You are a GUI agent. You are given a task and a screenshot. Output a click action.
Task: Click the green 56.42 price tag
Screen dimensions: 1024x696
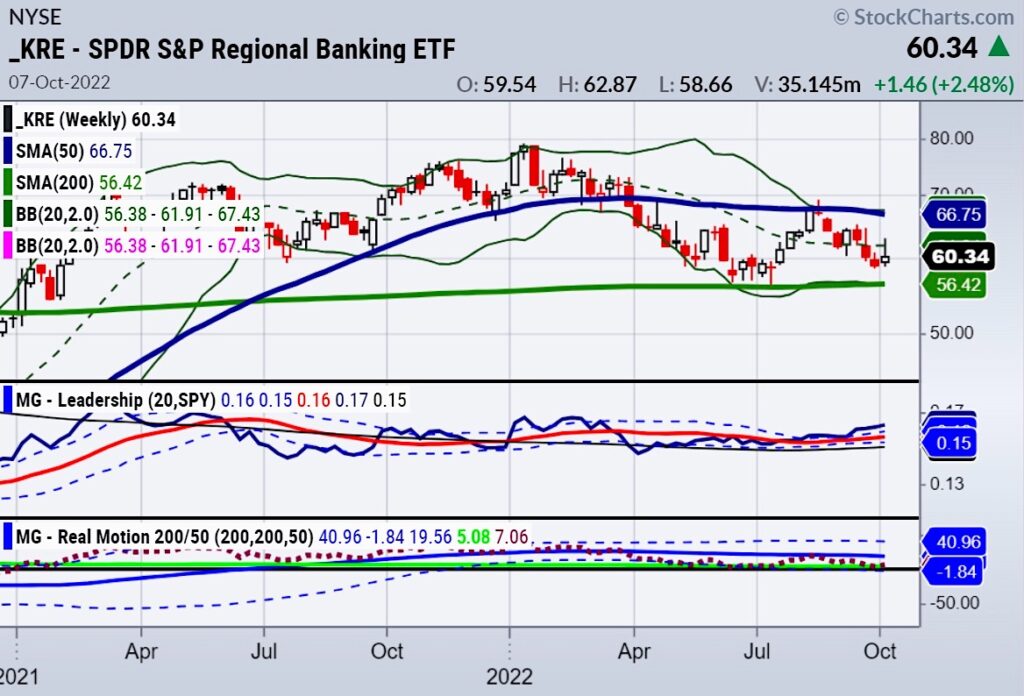click(953, 285)
